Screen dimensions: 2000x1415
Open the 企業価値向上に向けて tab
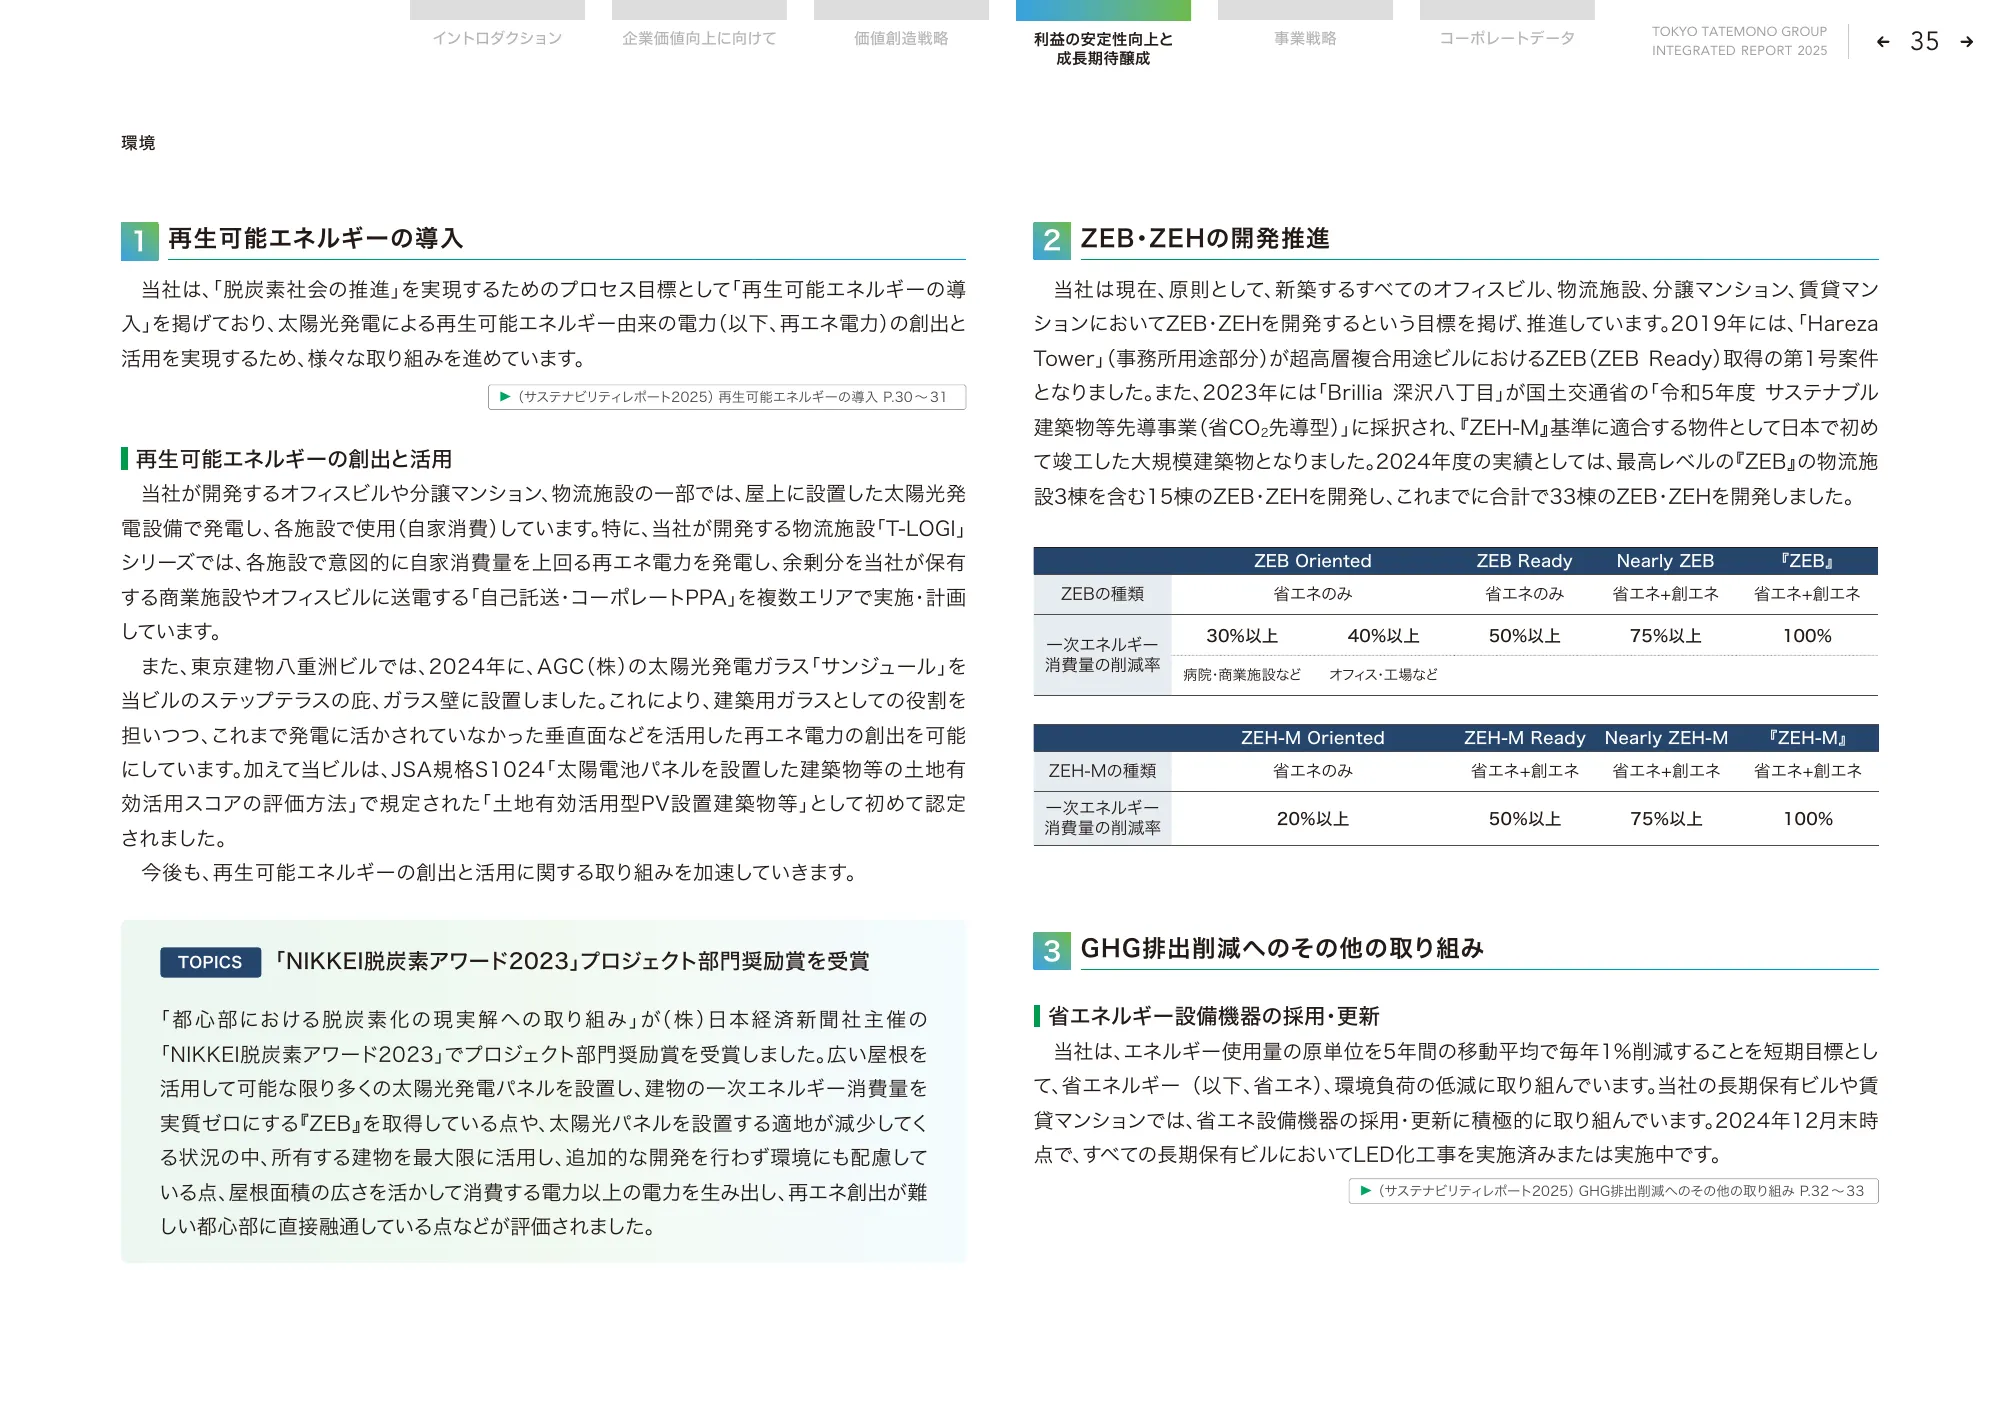[x=699, y=38]
